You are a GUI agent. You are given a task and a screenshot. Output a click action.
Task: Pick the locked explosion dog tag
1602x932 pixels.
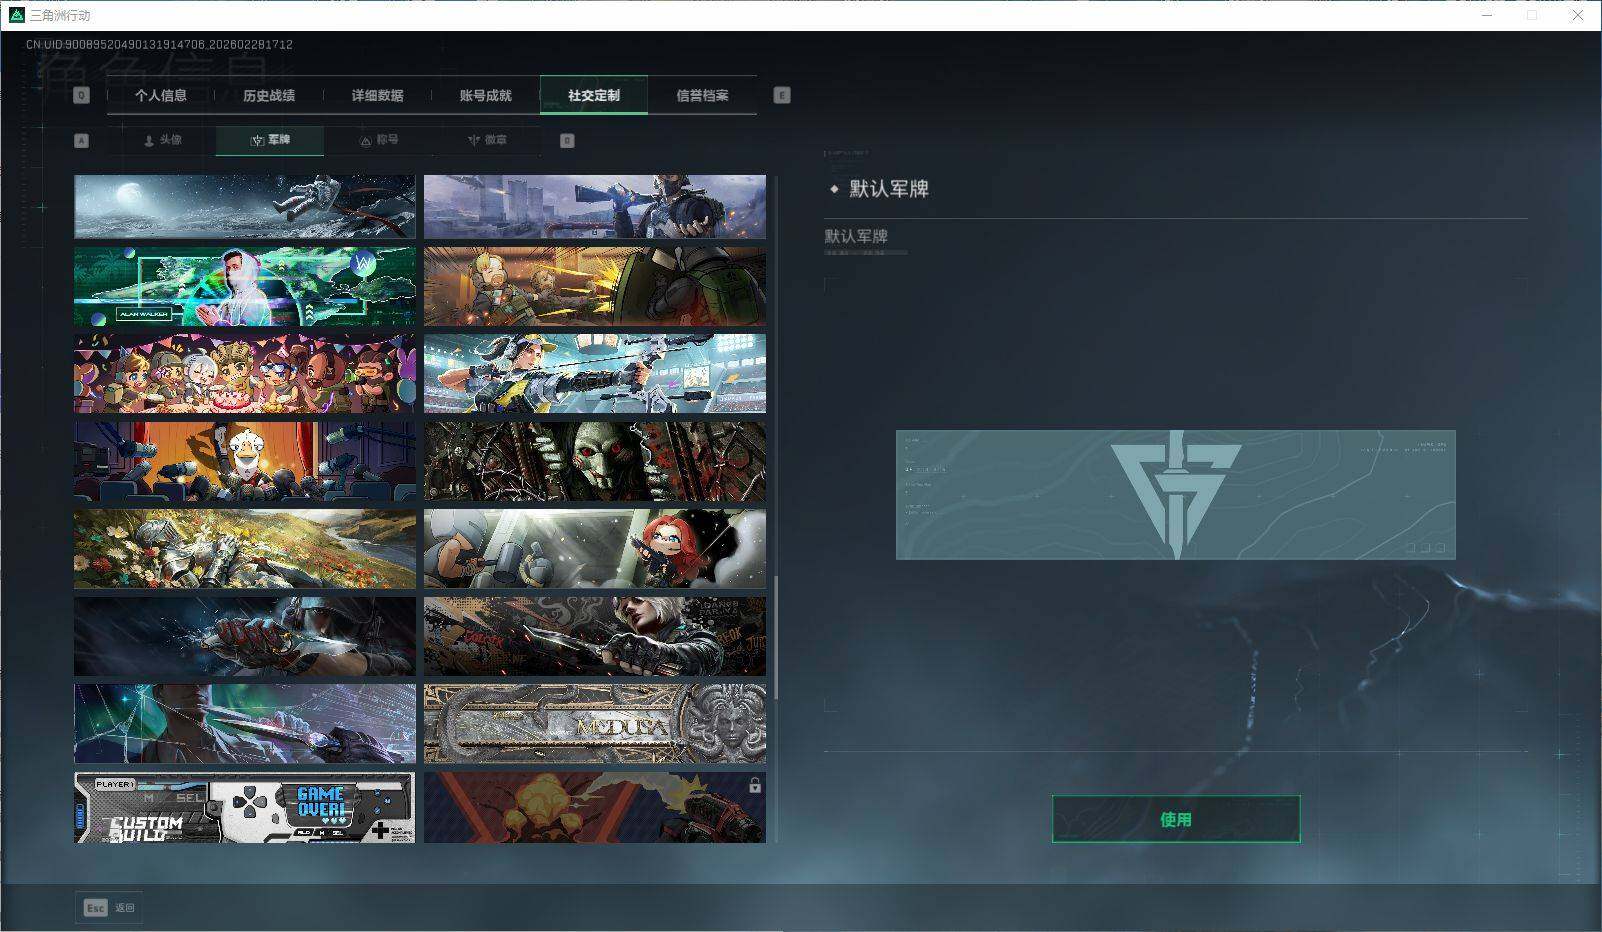point(595,807)
